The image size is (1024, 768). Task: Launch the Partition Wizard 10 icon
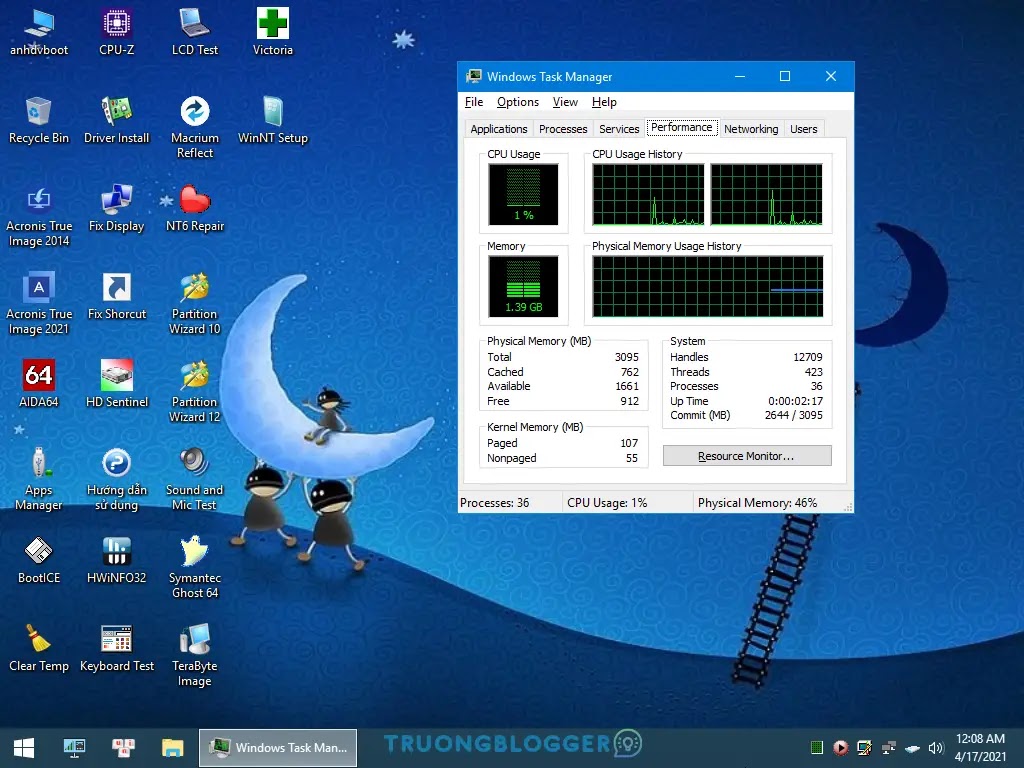(195, 304)
